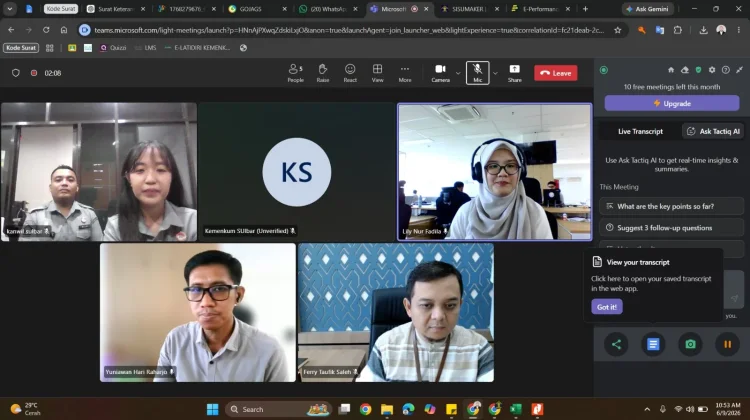750x420 pixels.
Task: Take a screenshot with Tactiq camera icon
Action: 690,344
